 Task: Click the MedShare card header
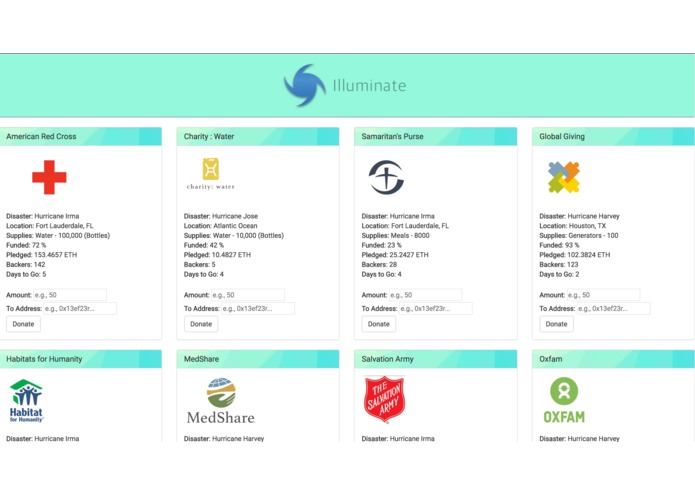[x=258, y=359]
